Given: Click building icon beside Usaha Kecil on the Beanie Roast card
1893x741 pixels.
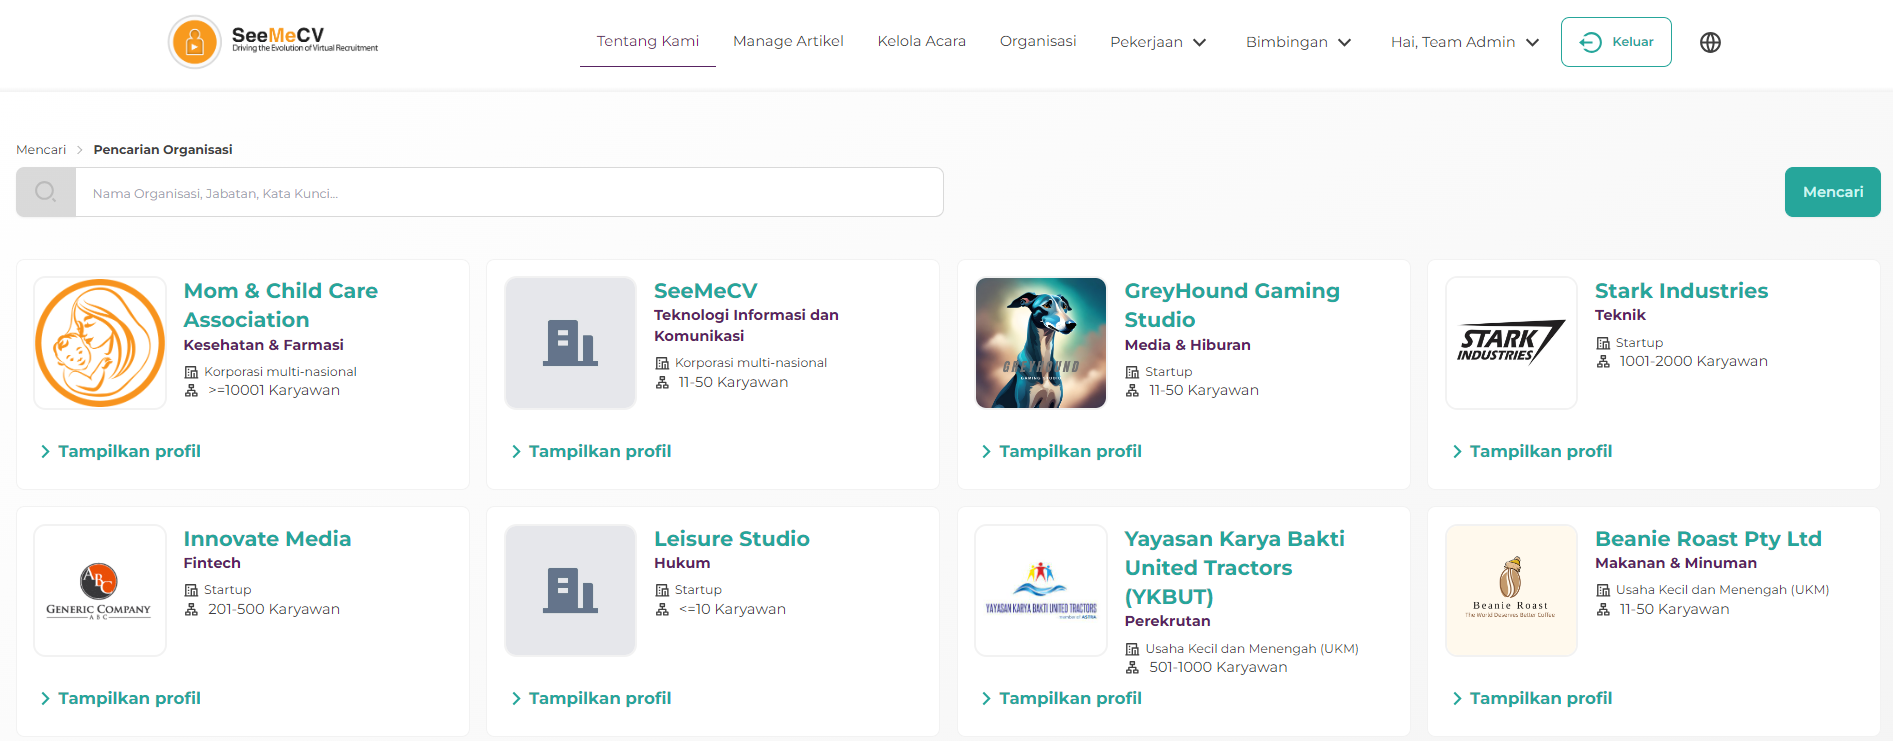Looking at the screenshot, I should coord(1603,590).
